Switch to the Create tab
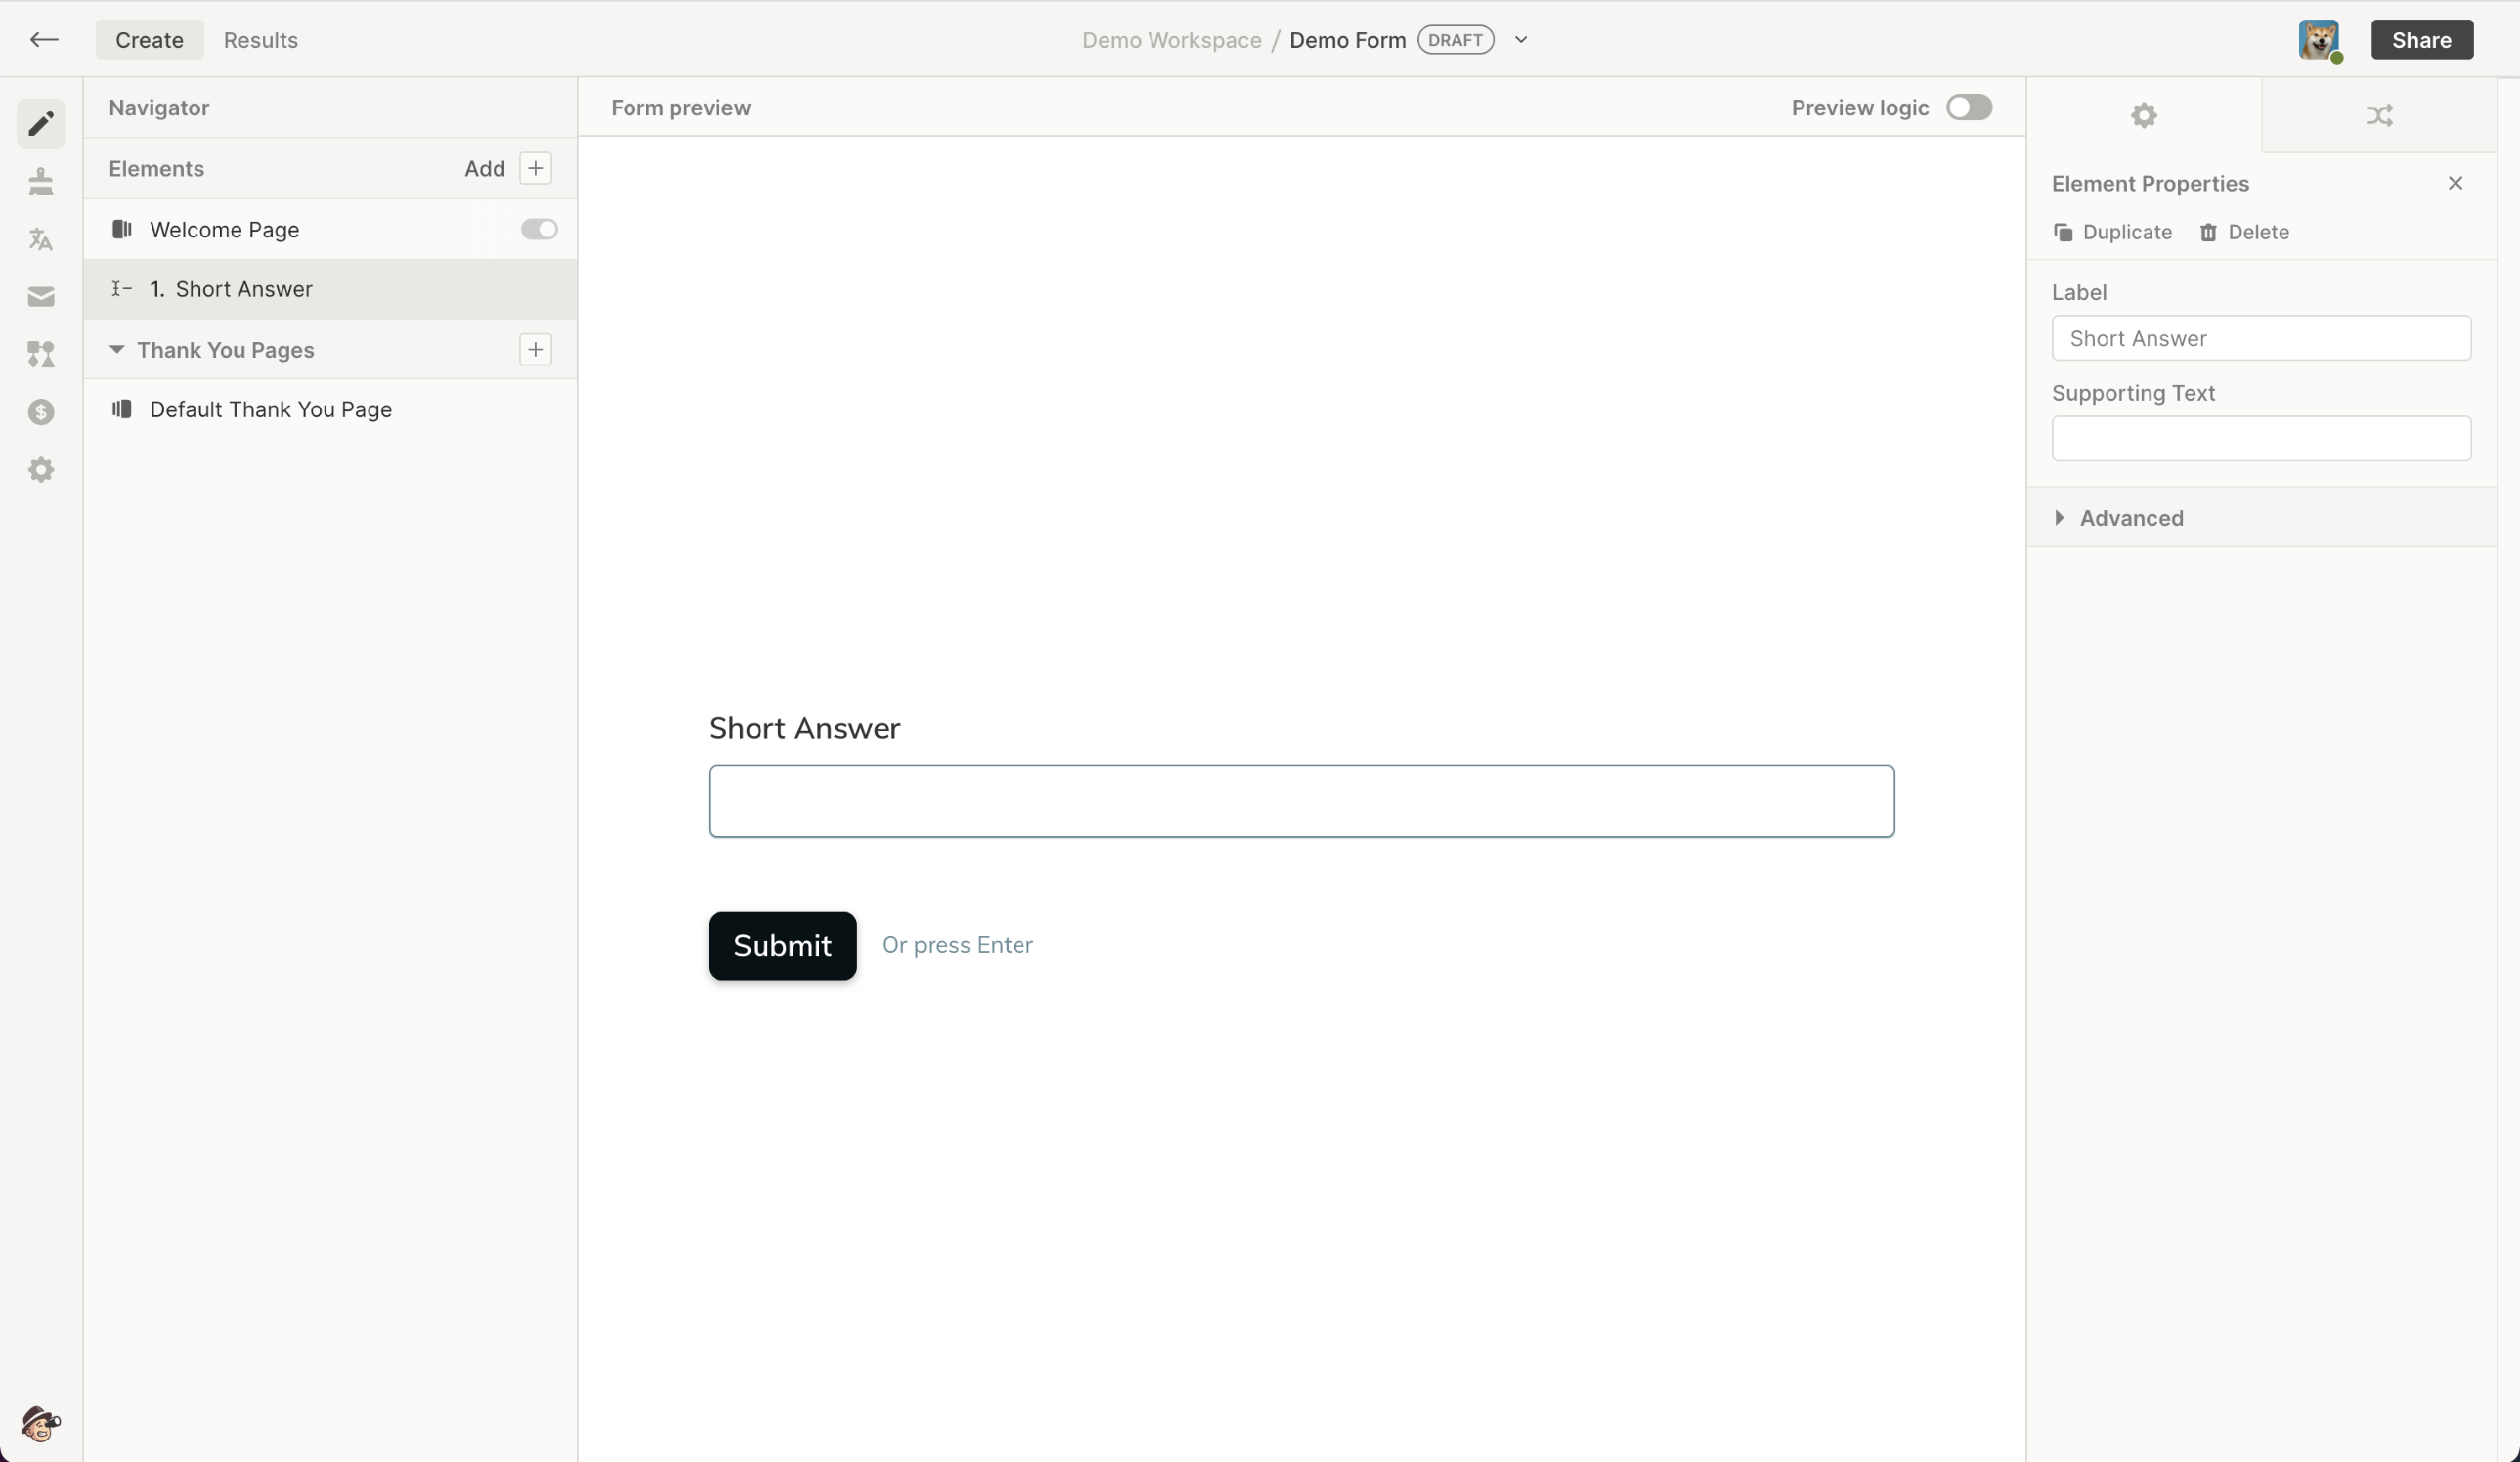Viewport: 2520px width, 1462px height. tap(149, 40)
